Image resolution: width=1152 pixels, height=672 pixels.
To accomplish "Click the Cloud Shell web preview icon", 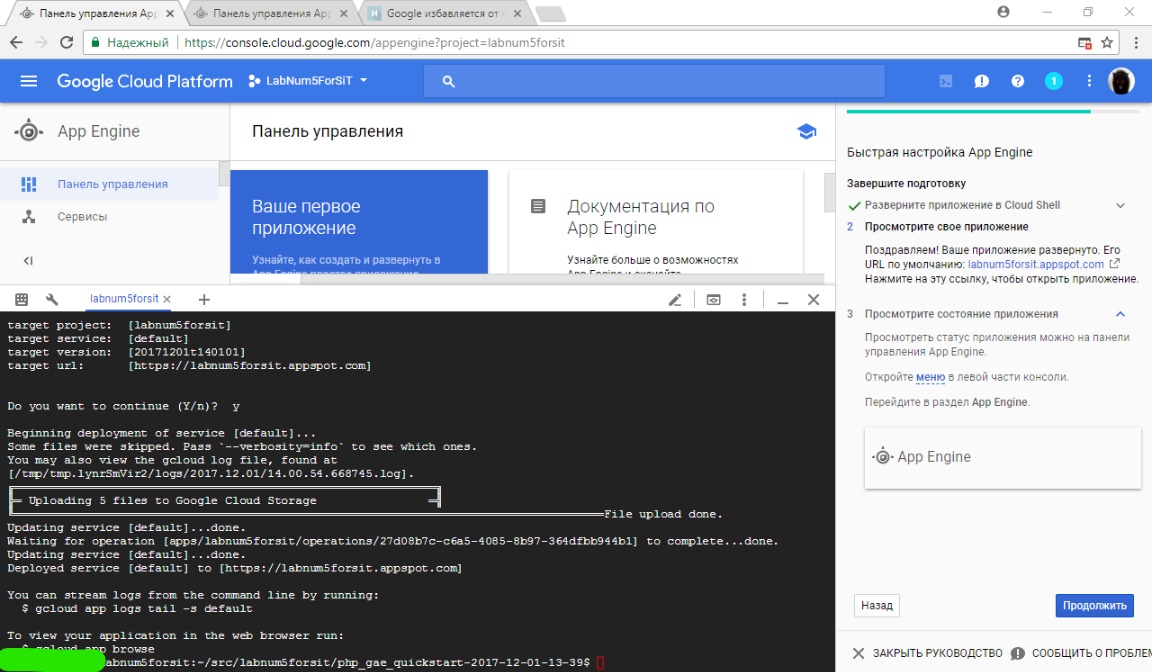I will [713, 300].
